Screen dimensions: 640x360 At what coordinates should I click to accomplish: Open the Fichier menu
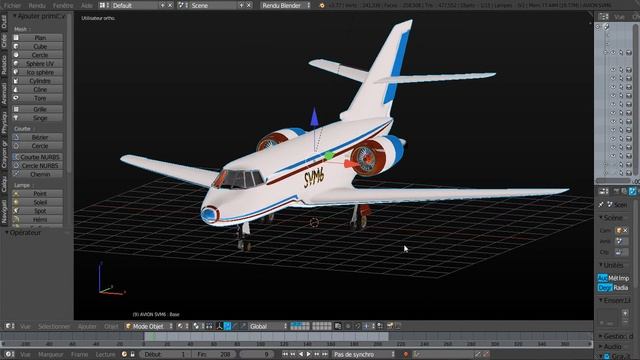point(12,5)
